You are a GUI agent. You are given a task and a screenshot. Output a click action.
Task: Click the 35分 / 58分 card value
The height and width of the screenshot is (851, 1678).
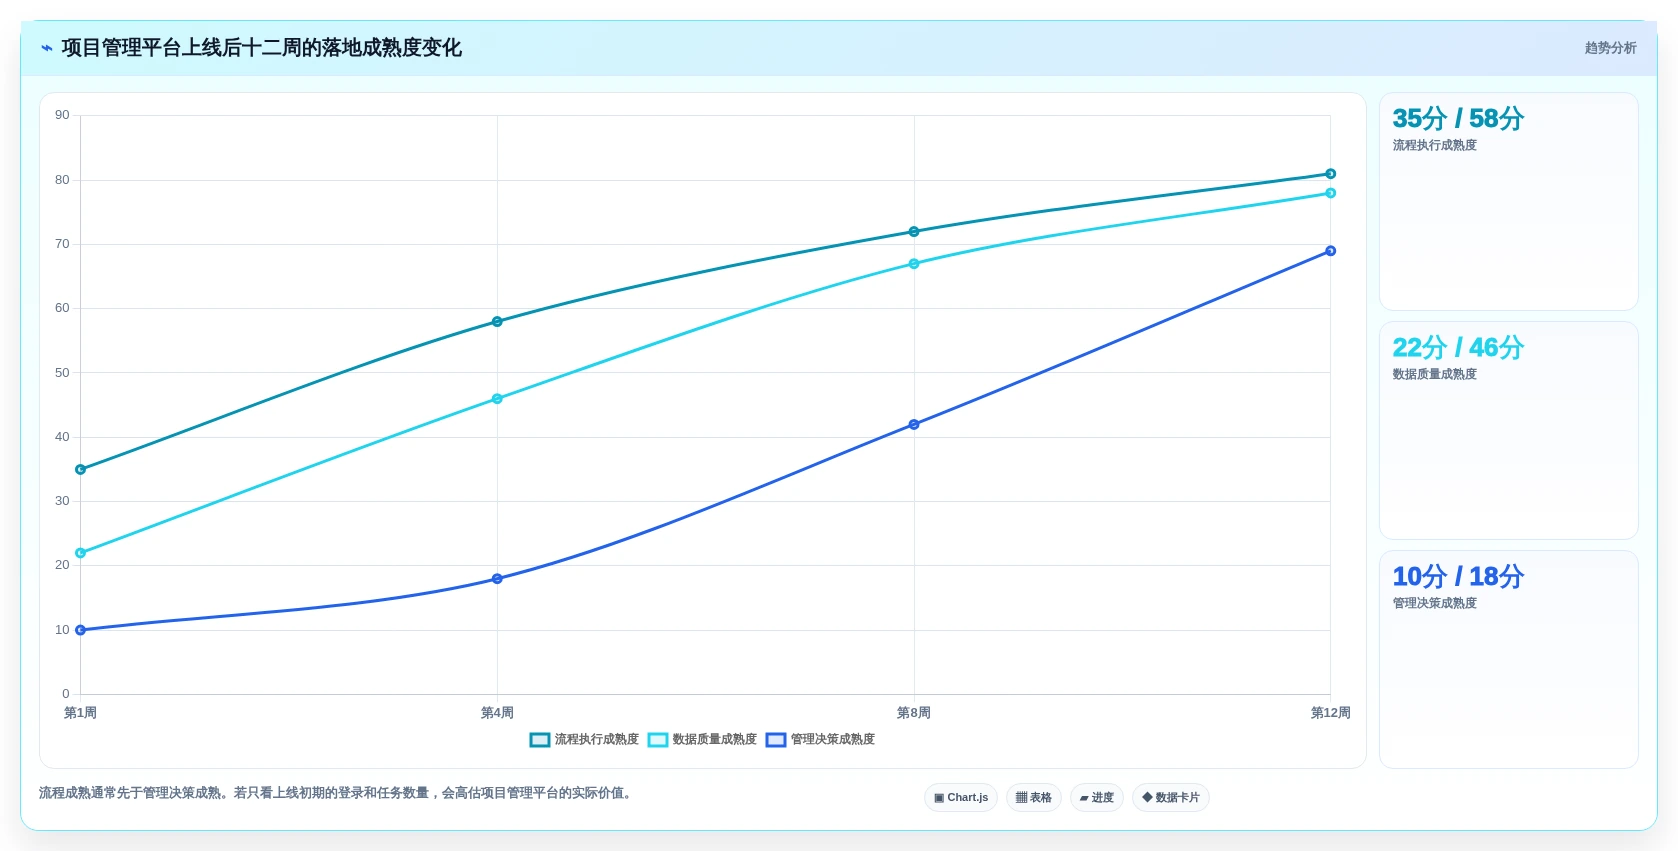pos(1458,119)
